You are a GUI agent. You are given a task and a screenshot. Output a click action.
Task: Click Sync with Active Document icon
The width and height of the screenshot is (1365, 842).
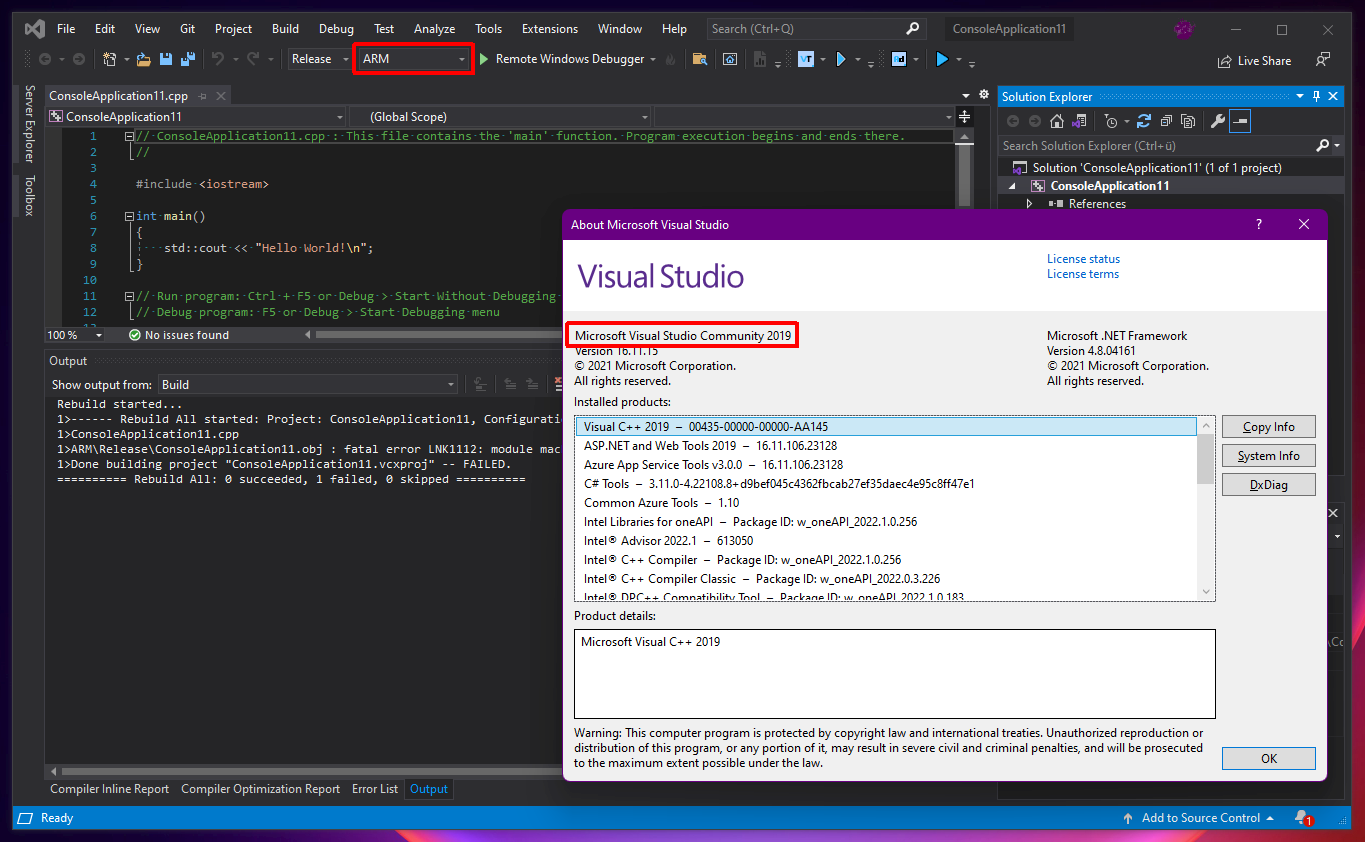[x=1144, y=121]
